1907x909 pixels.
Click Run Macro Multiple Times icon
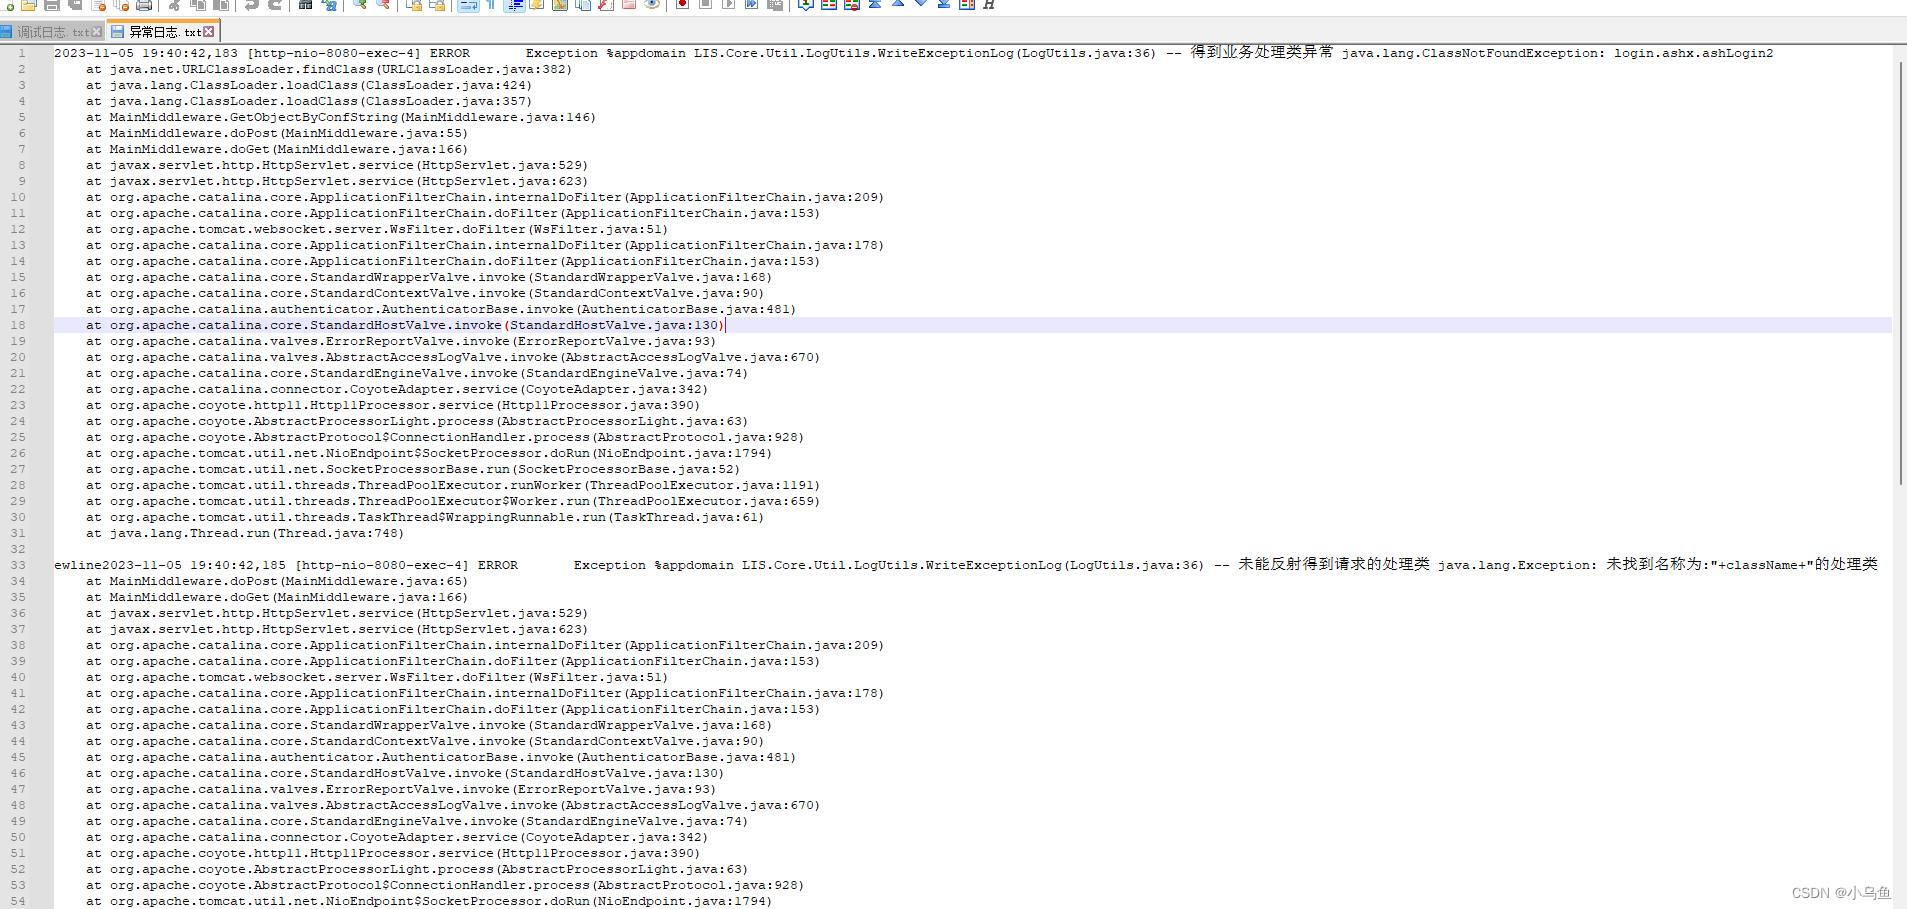(751, 4)
